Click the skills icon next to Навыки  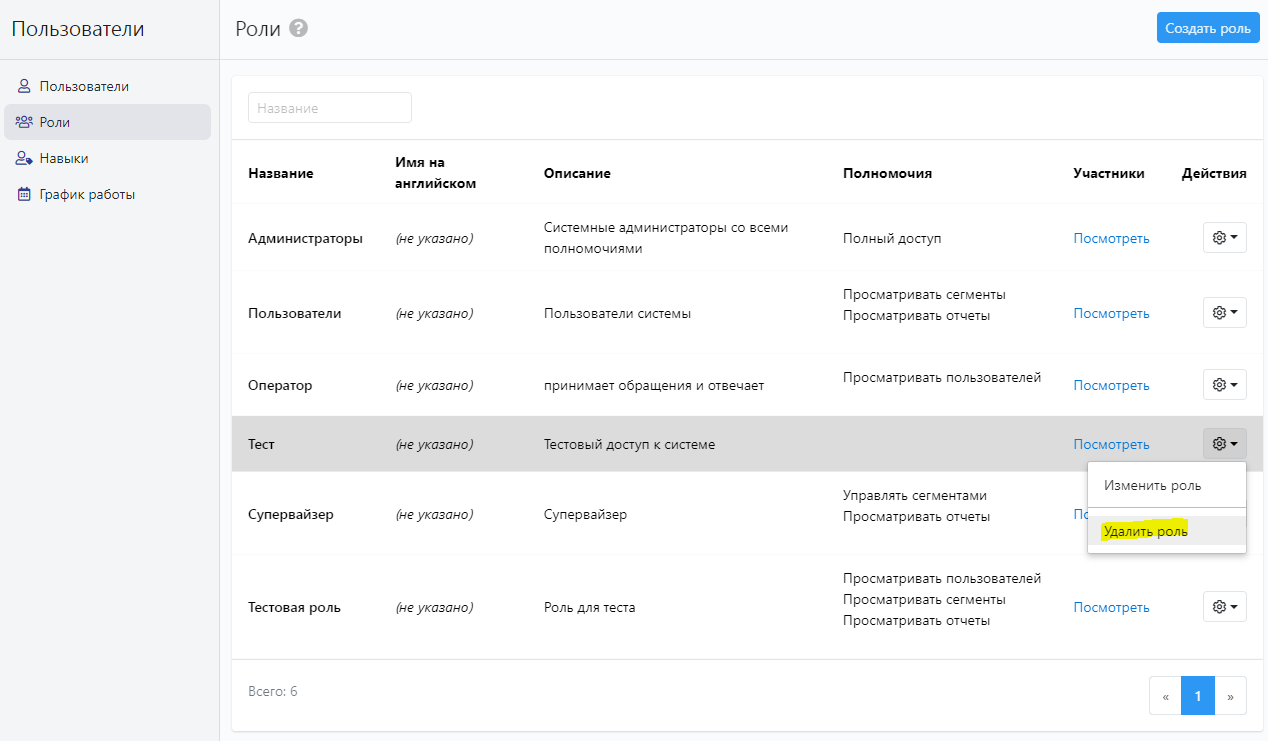(24, 158)
